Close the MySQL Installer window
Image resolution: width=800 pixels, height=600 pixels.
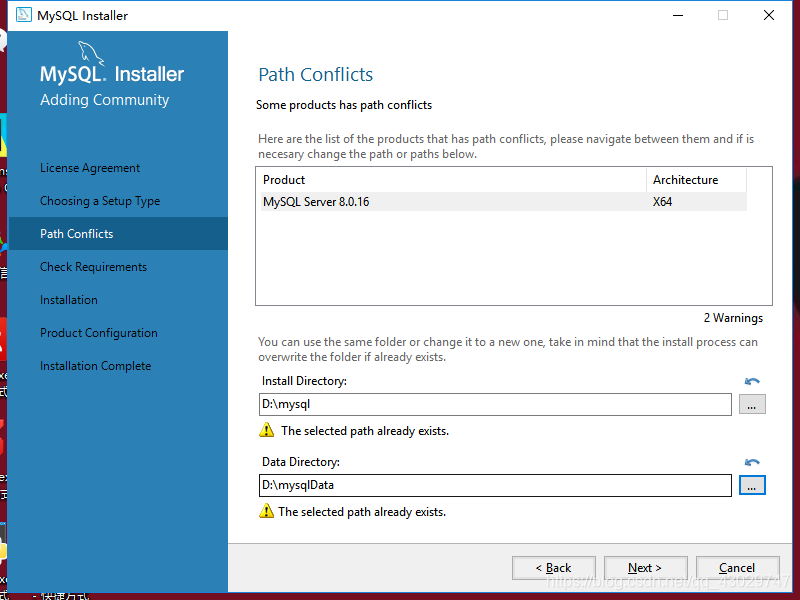click(x=769, y=15)
